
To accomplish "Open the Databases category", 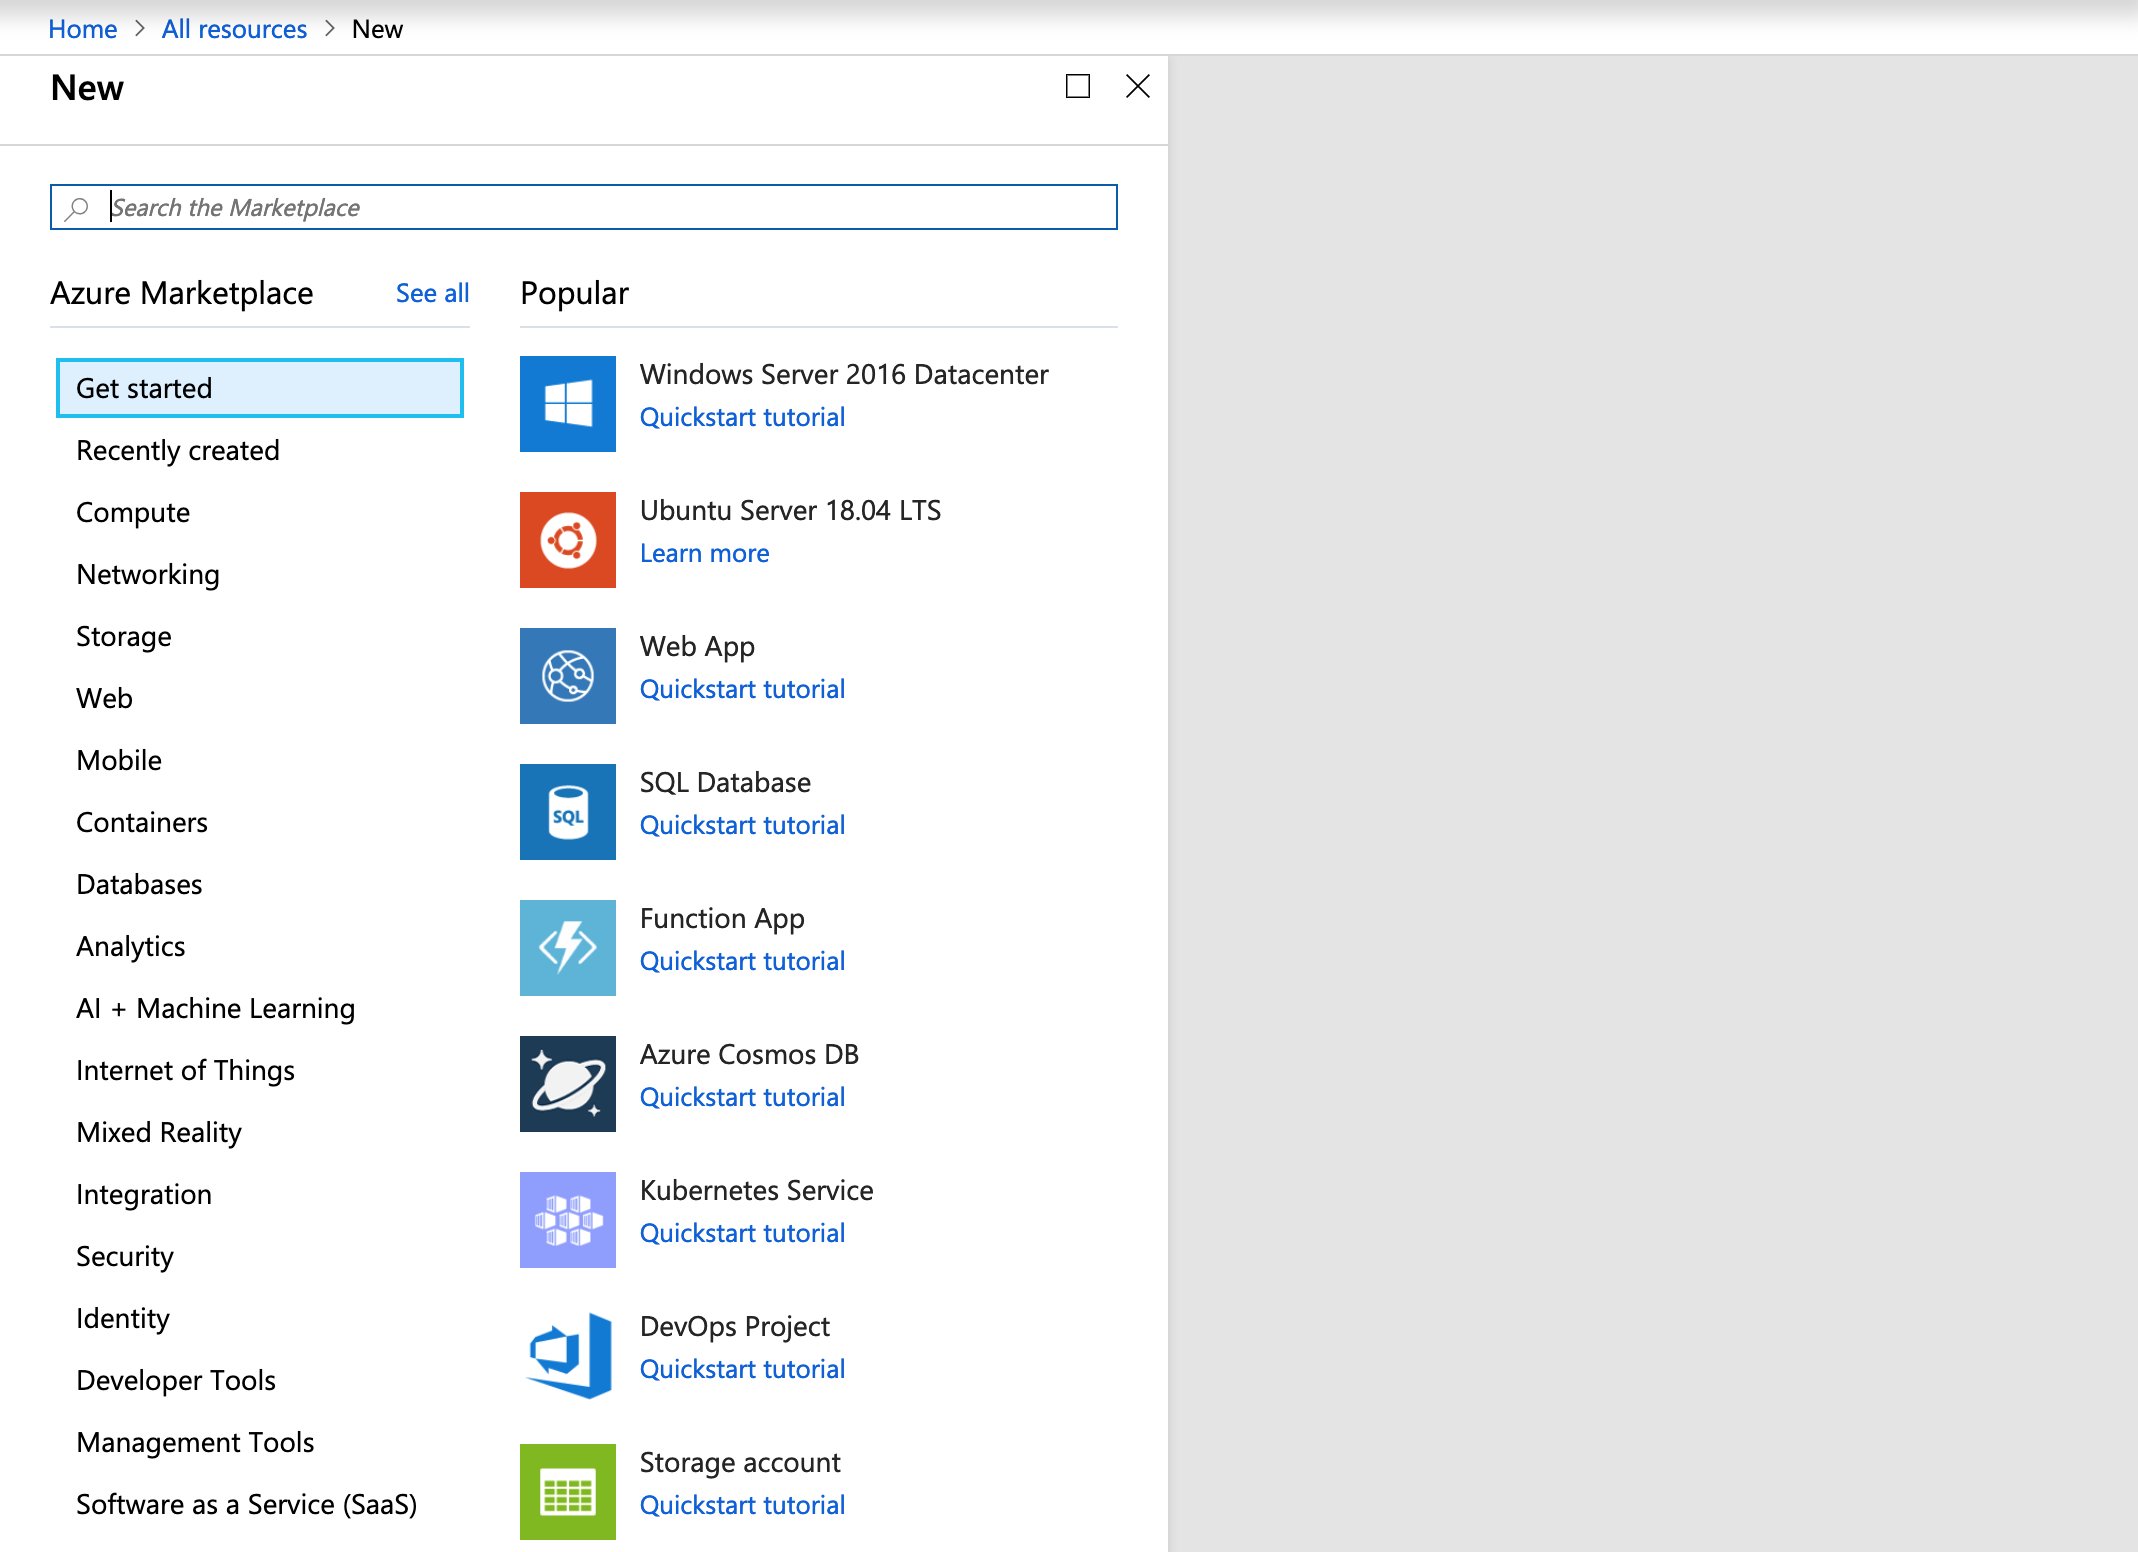I will coord(139,884).
